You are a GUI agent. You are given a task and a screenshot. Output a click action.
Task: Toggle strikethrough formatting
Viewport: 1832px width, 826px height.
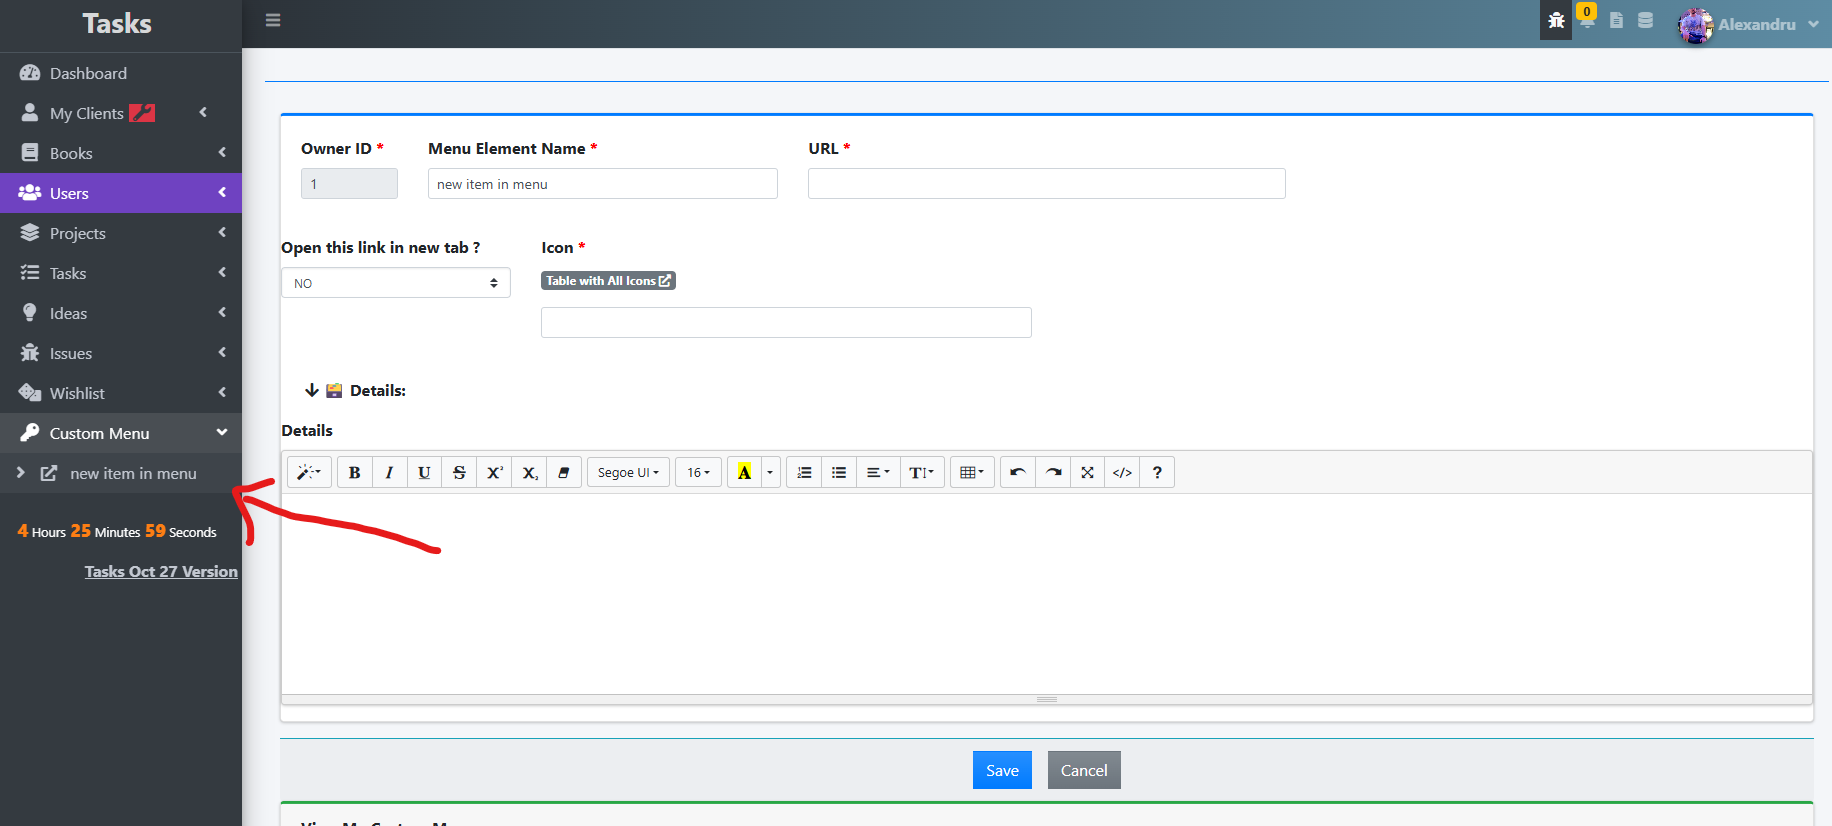tap(459, 473)
